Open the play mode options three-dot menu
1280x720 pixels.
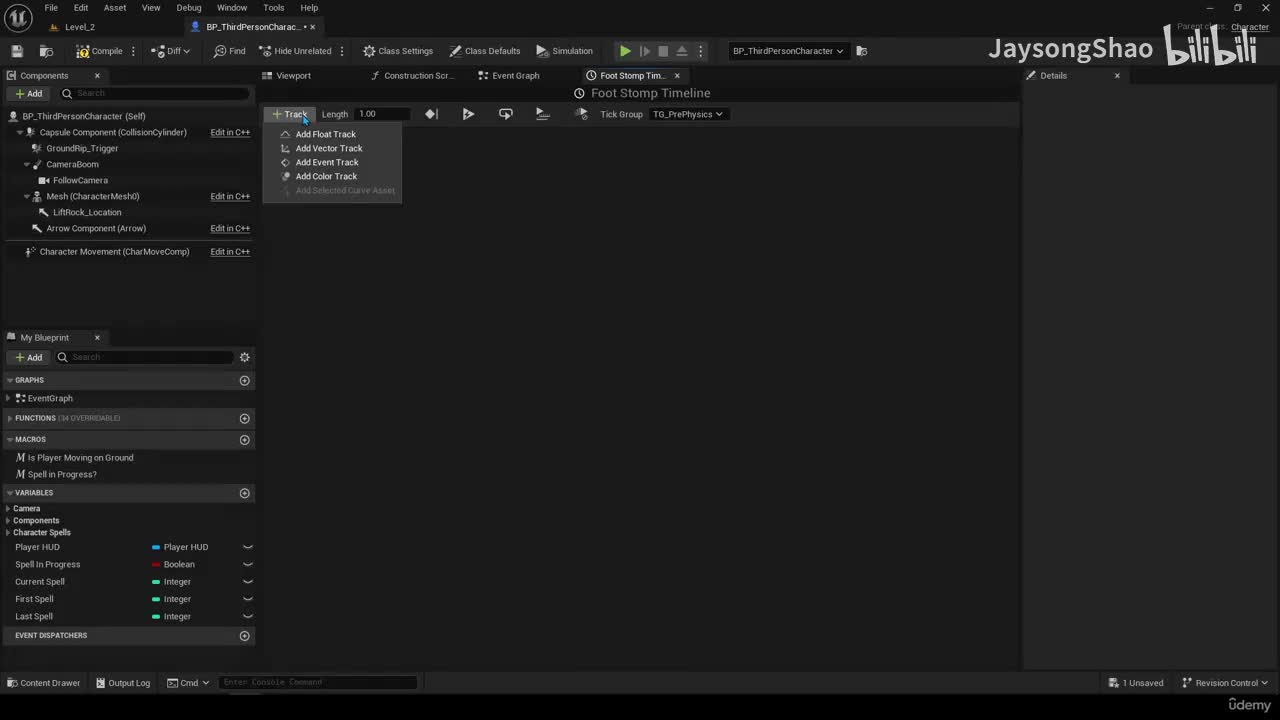(700, 51)
